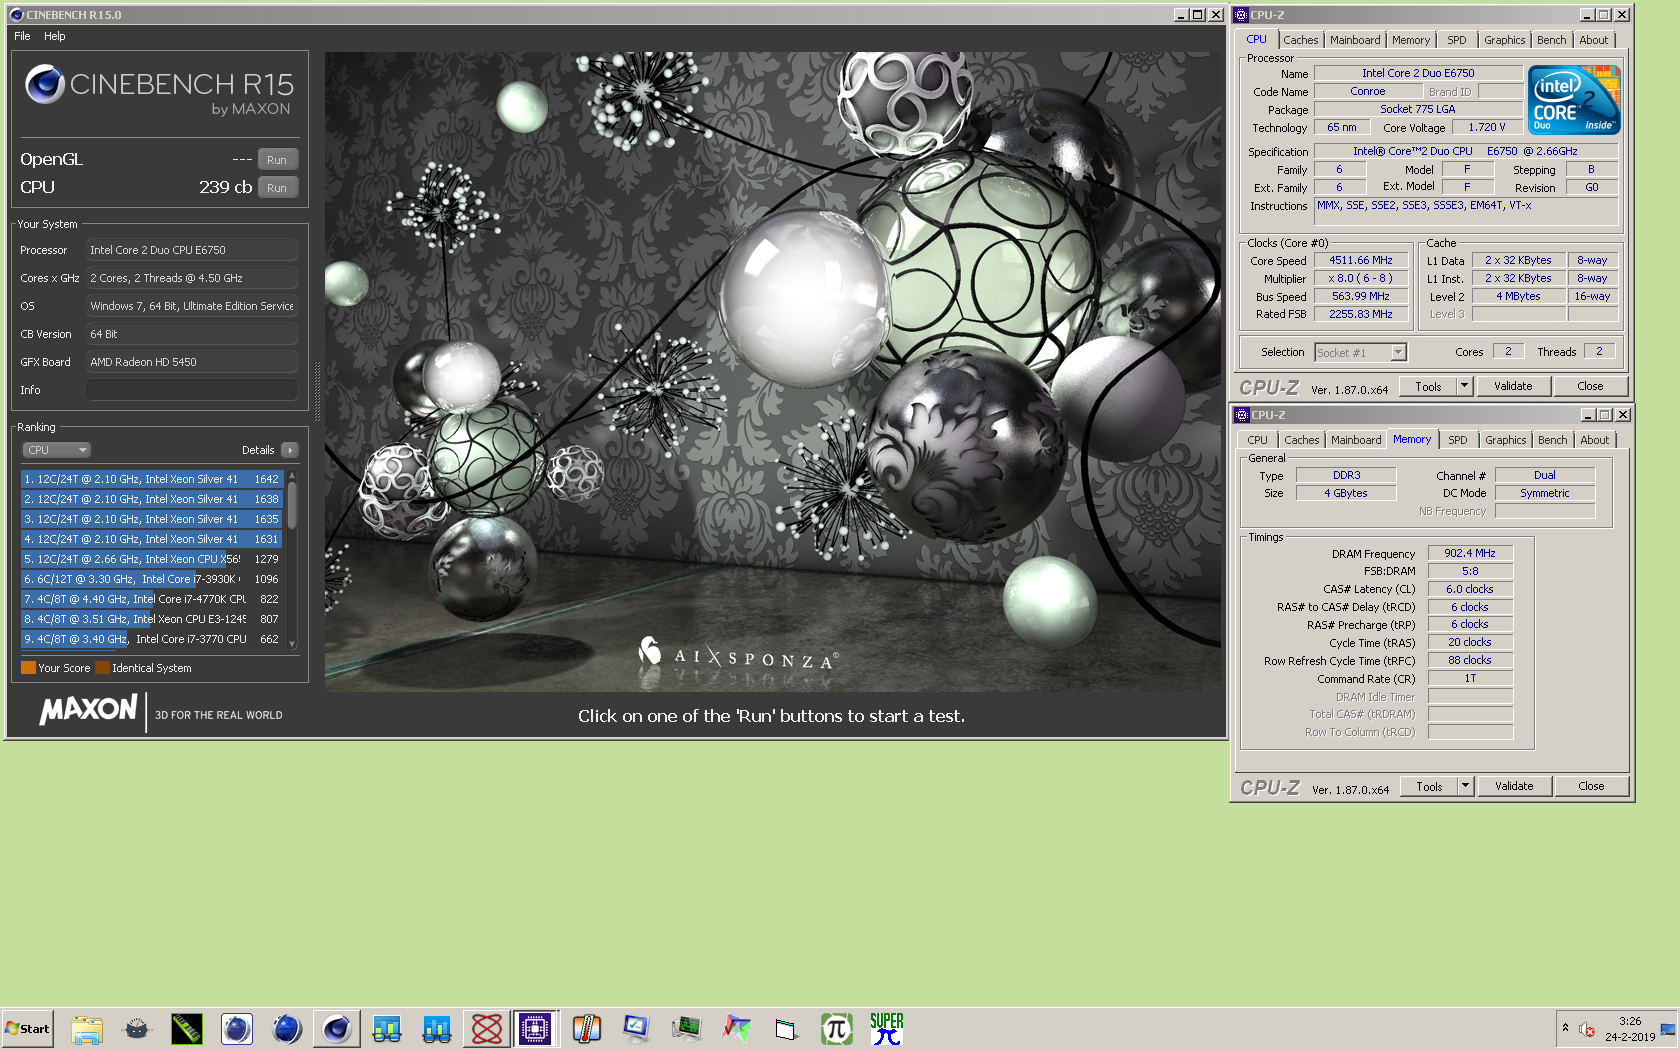Click Tools button in upper CPU-Z
Image resolution: width=1680 pixels, height=1050 pixels.
click(x=1428, y=387)
